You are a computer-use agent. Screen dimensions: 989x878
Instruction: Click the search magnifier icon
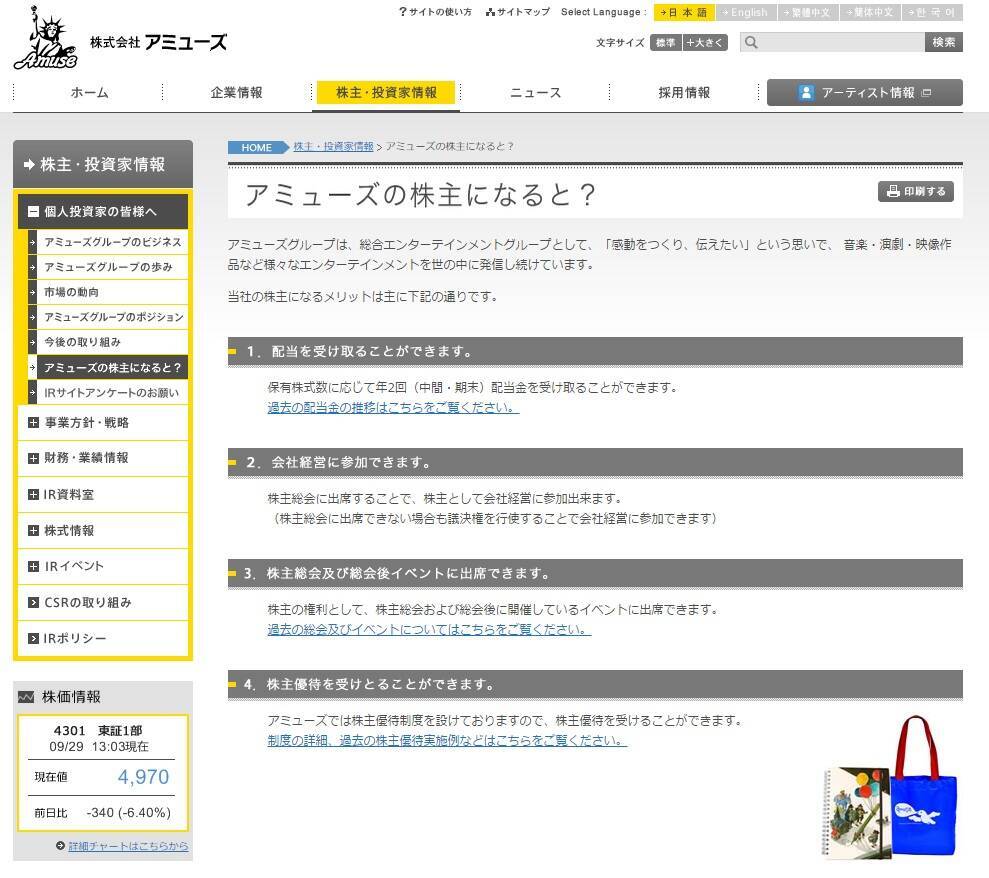tap(752, 42)
